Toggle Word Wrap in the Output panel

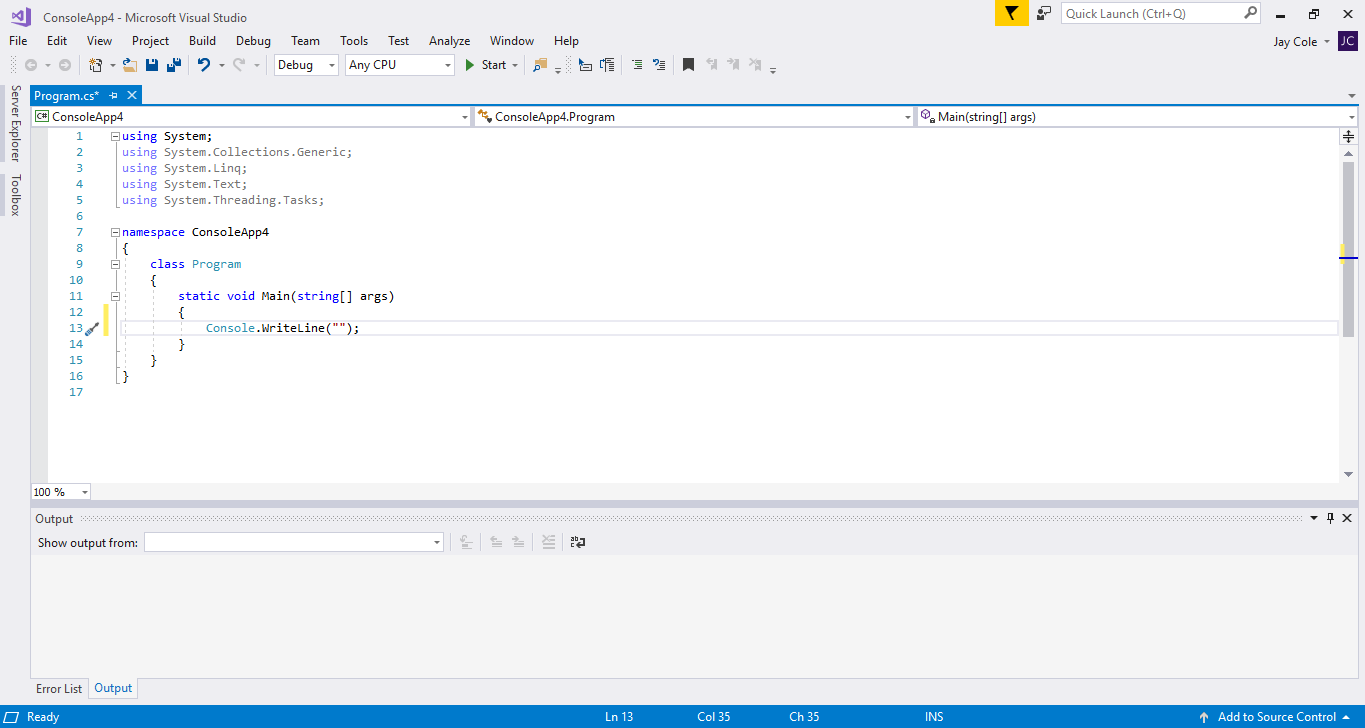[578, 542]
